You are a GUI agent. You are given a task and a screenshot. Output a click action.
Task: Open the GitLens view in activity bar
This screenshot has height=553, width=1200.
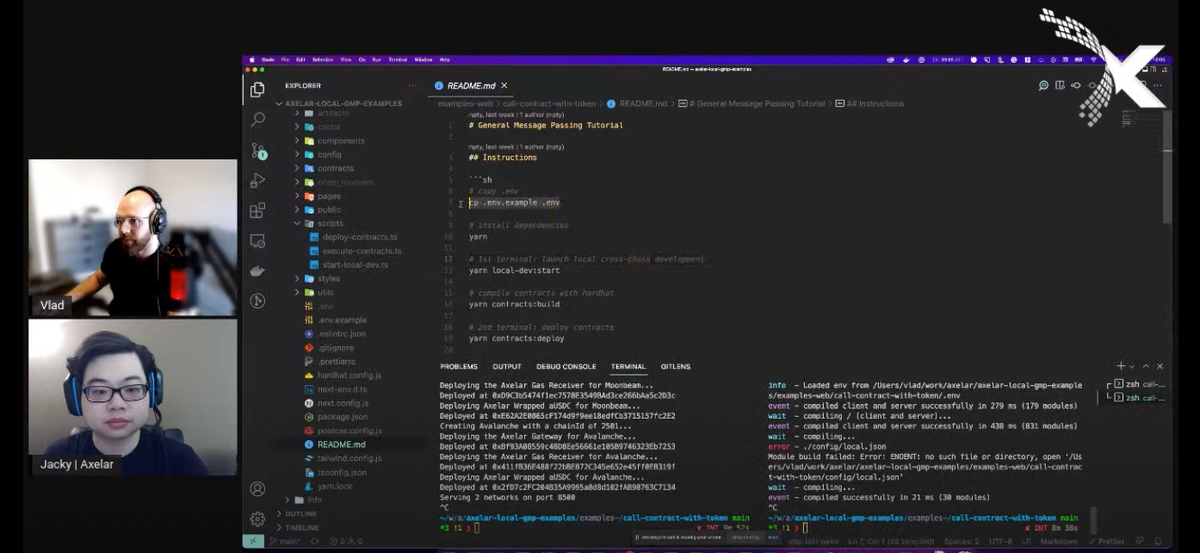(257, 301)
